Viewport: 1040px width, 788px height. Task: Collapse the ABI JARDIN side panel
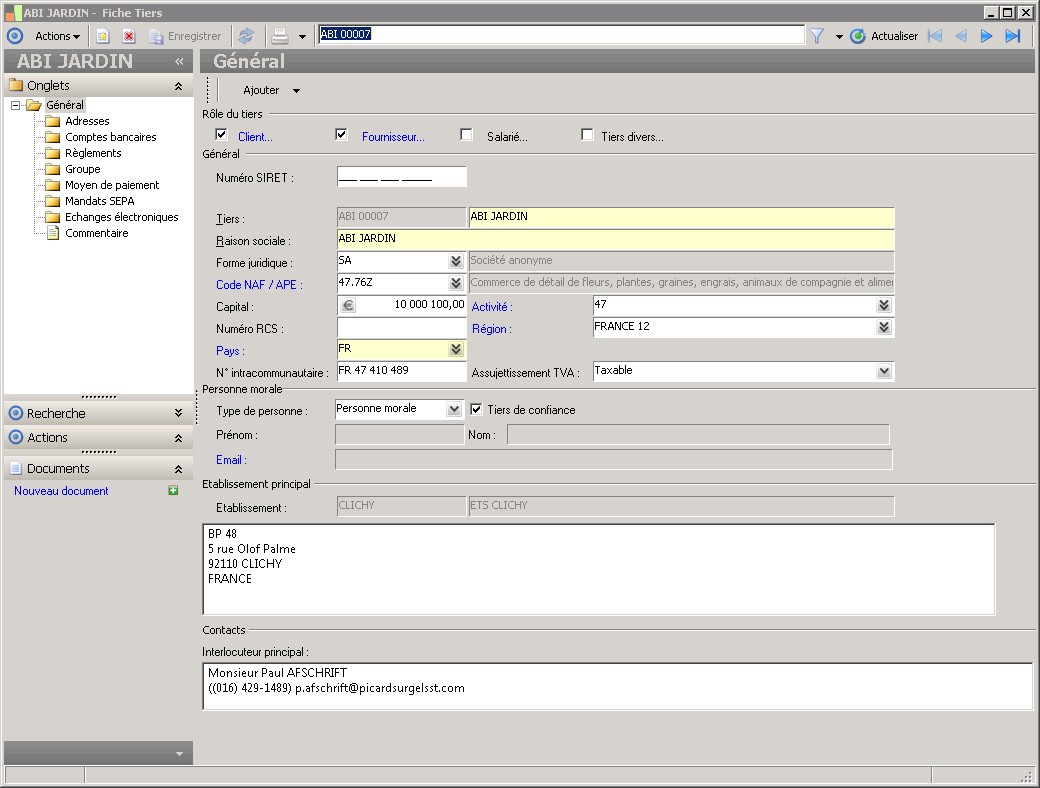tap(179, 61)
